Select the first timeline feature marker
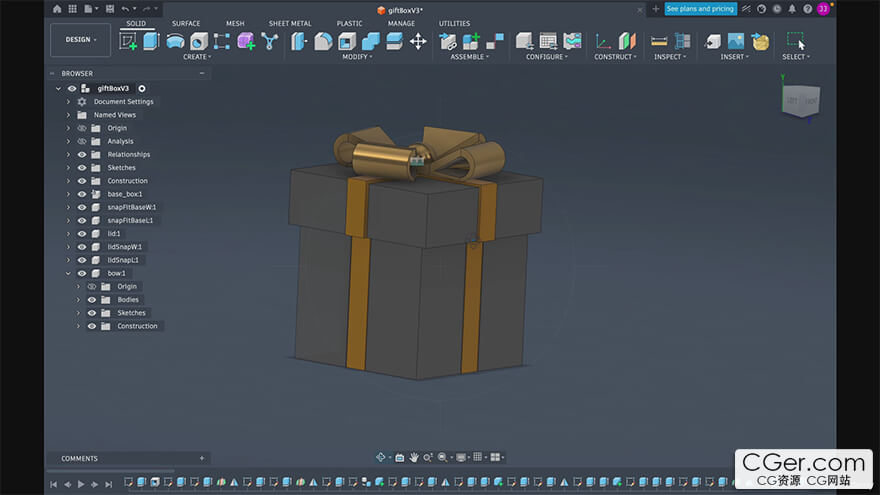This screenshot has height=495, width=880. click(129, 482)
